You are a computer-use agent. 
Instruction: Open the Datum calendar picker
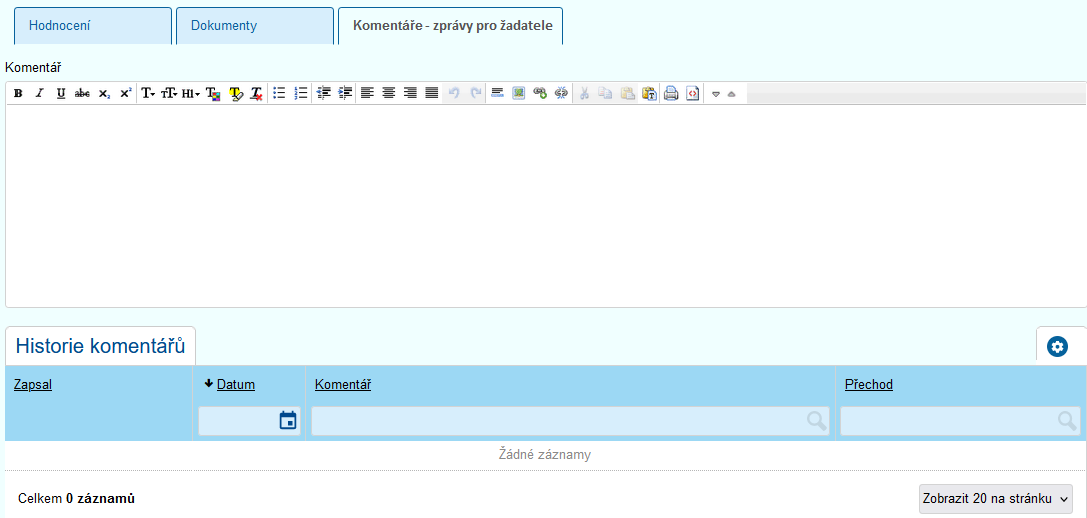(288, 420)
